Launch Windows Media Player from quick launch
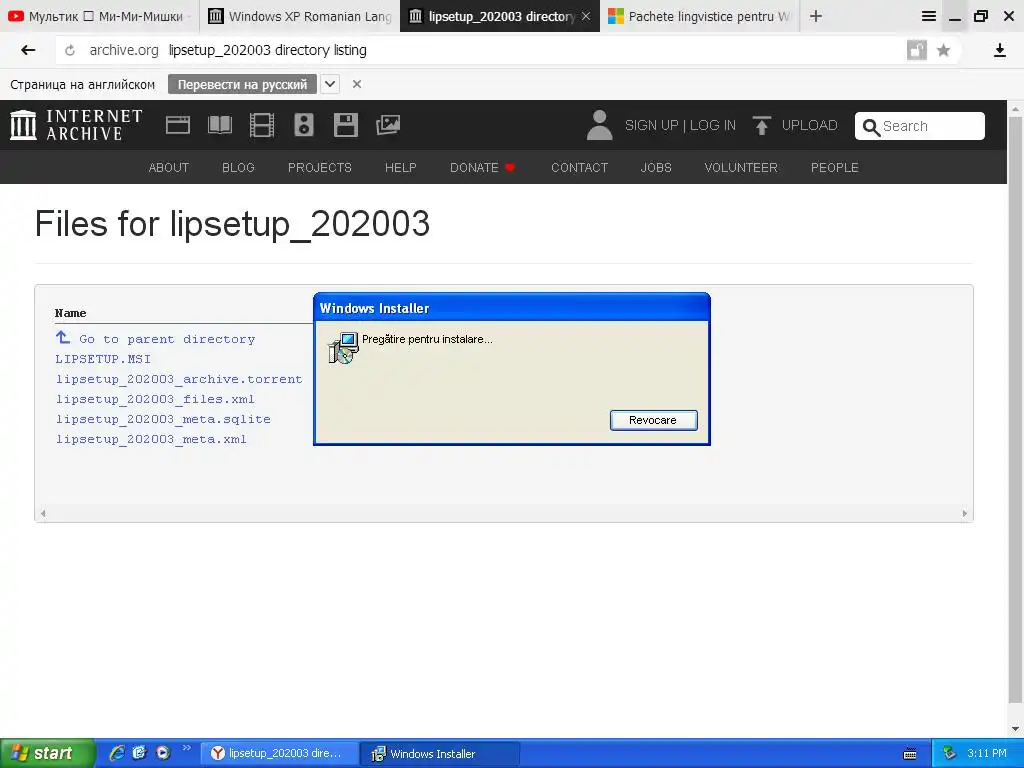1024x768 pixels. [x=163, y=753]
